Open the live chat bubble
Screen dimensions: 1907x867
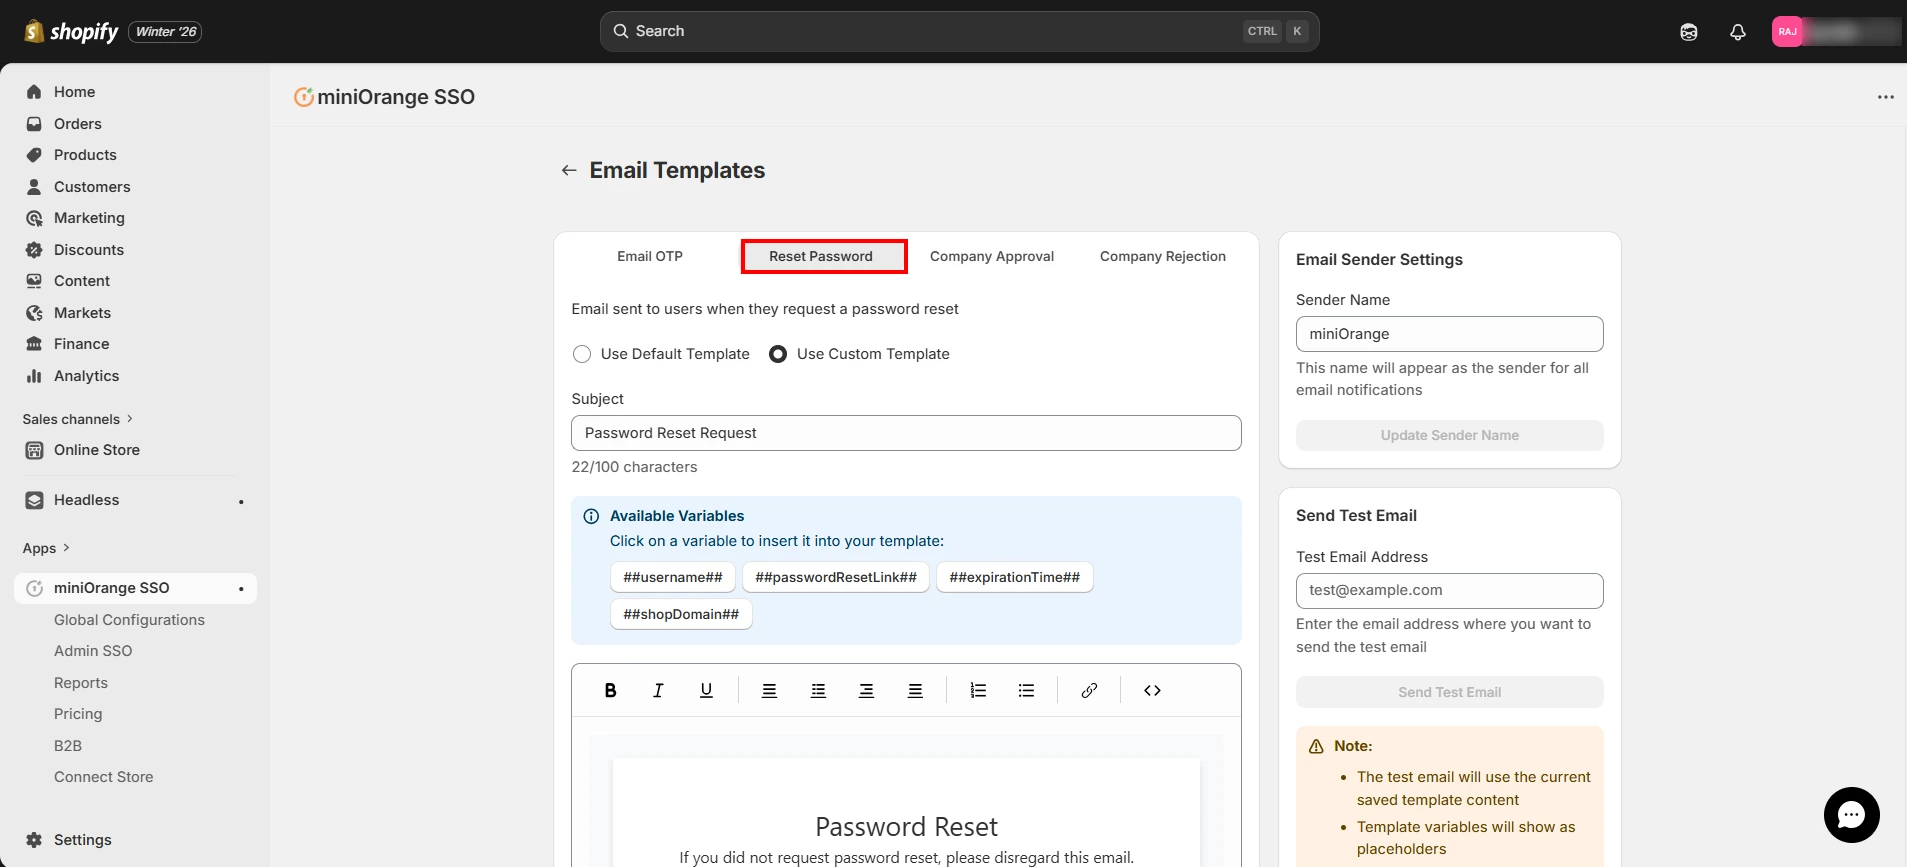coord(1851,815)
